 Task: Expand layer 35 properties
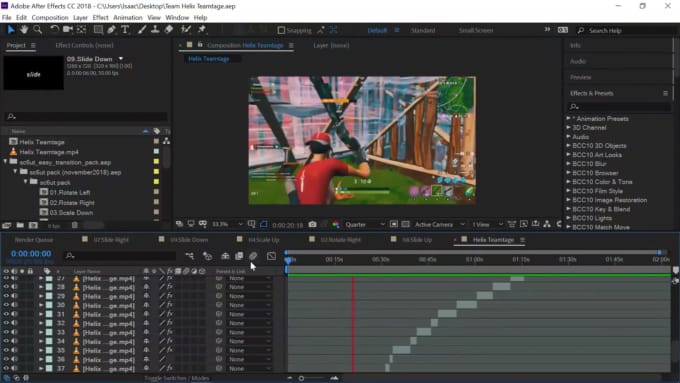point(41,350)
